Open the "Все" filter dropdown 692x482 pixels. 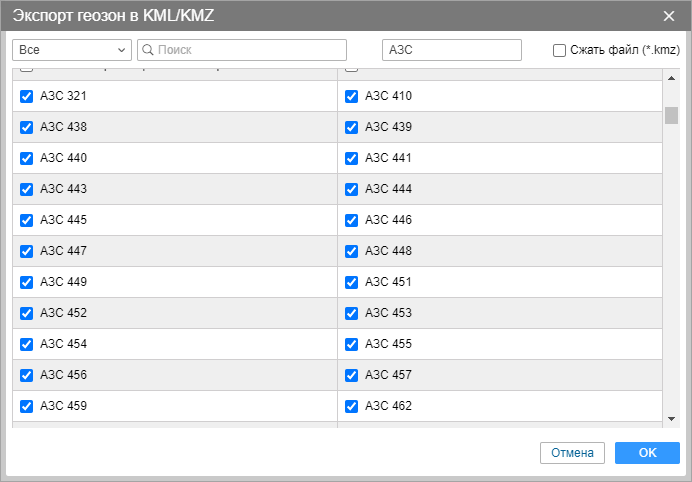[x=72, y=50]
